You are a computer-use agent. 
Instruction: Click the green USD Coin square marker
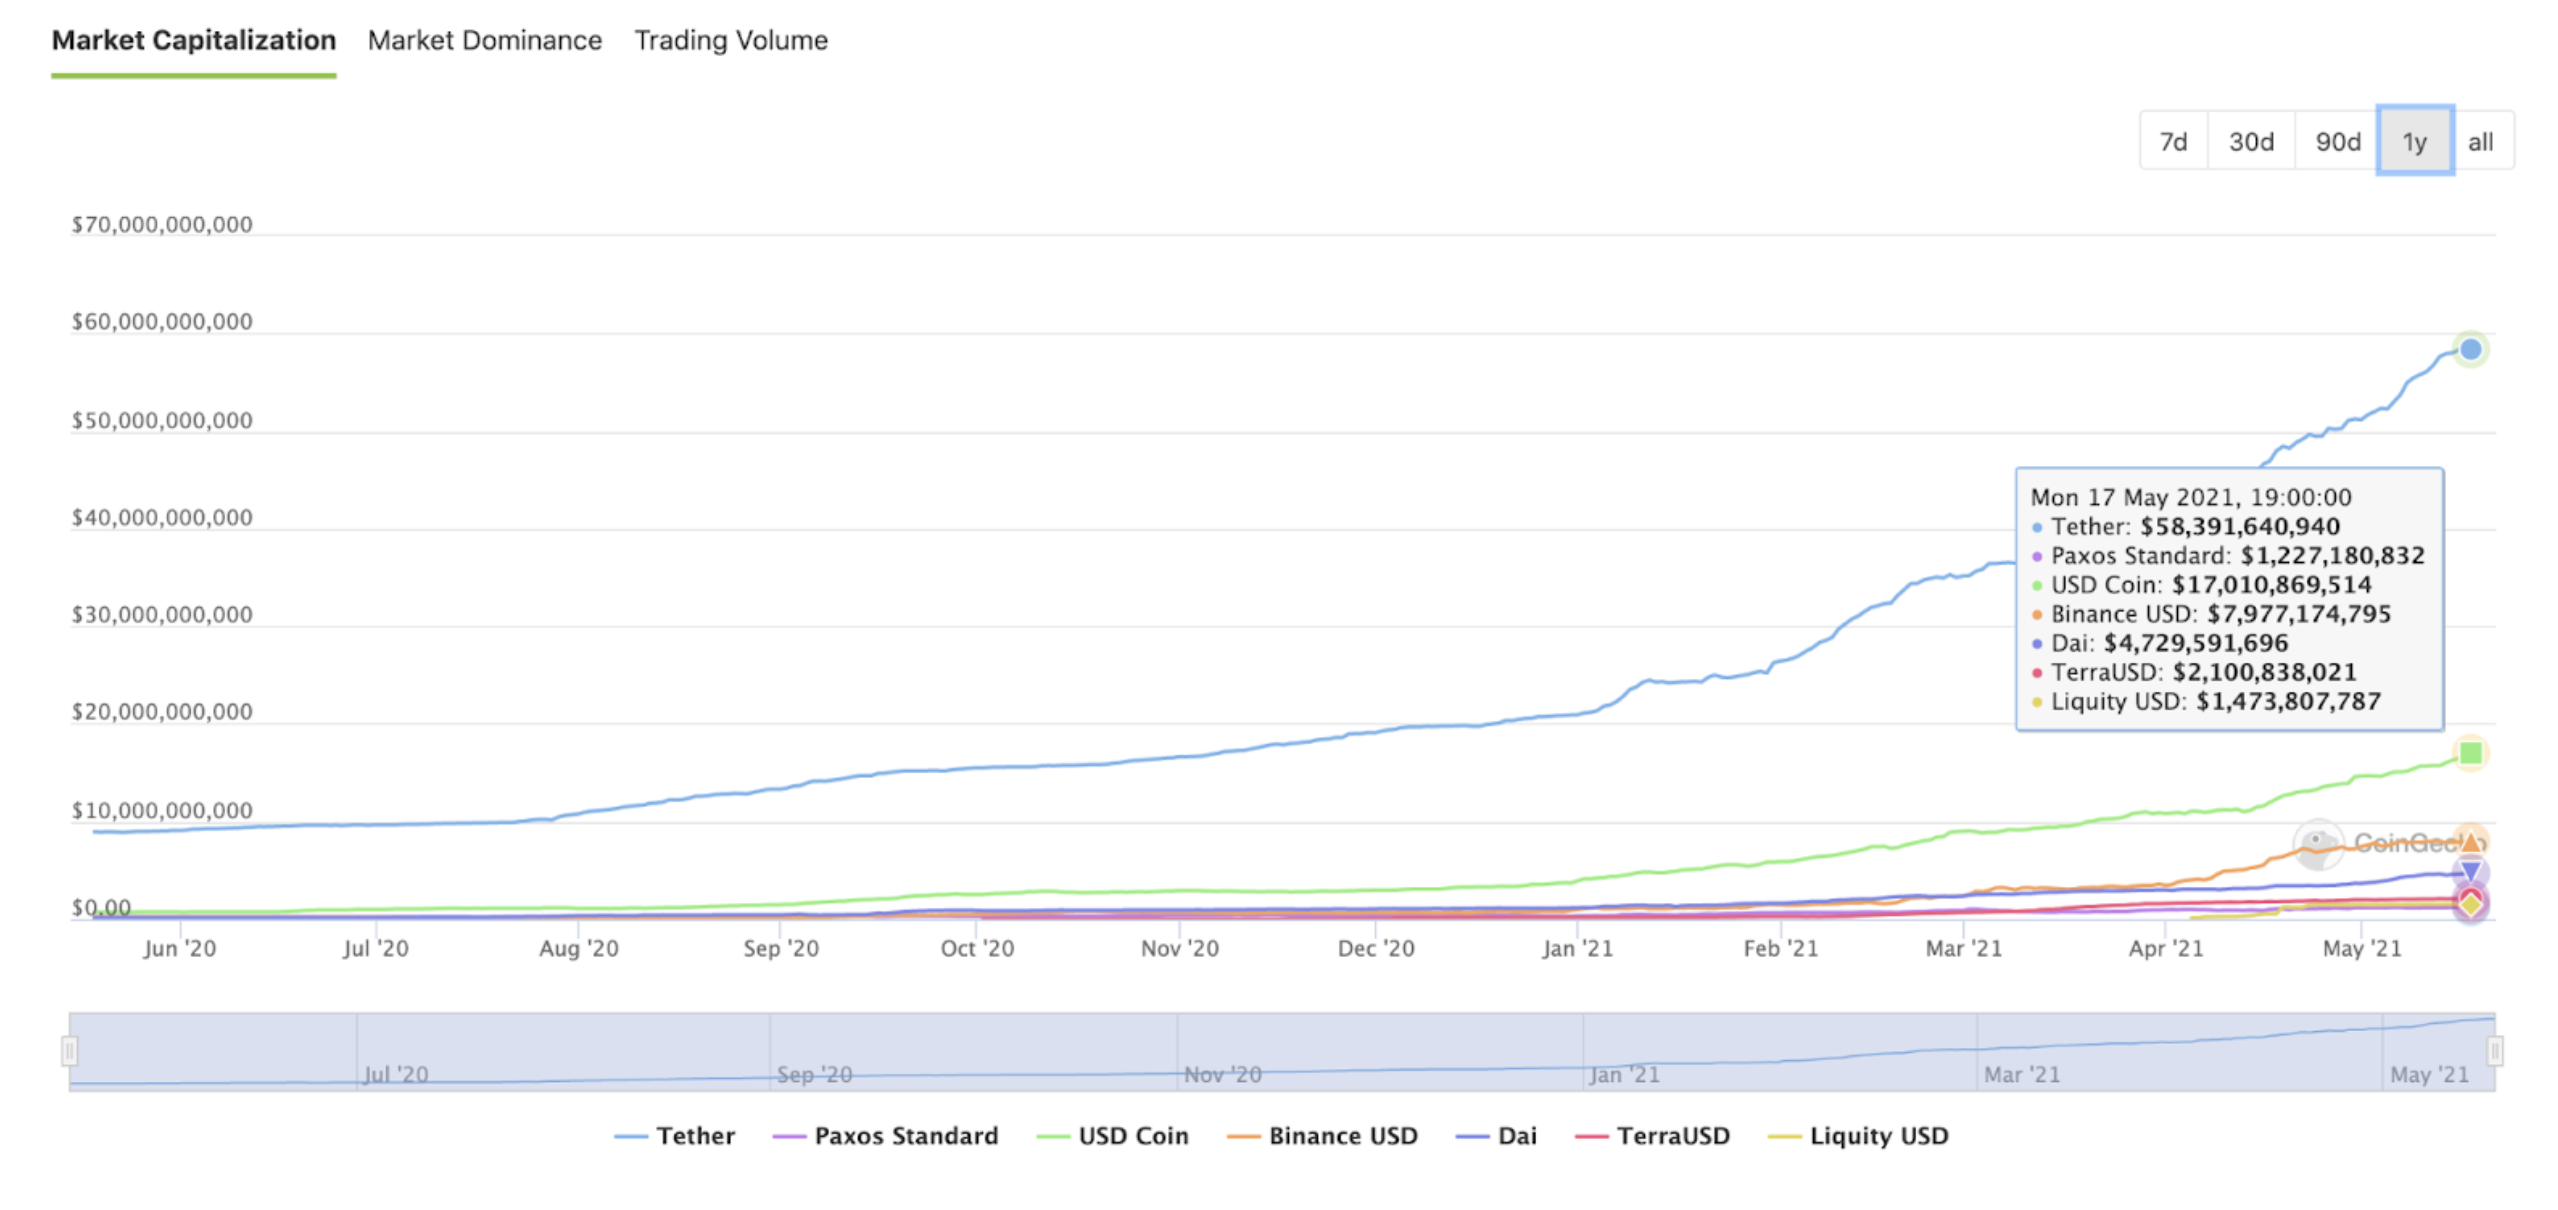[x=2470, y=753]
